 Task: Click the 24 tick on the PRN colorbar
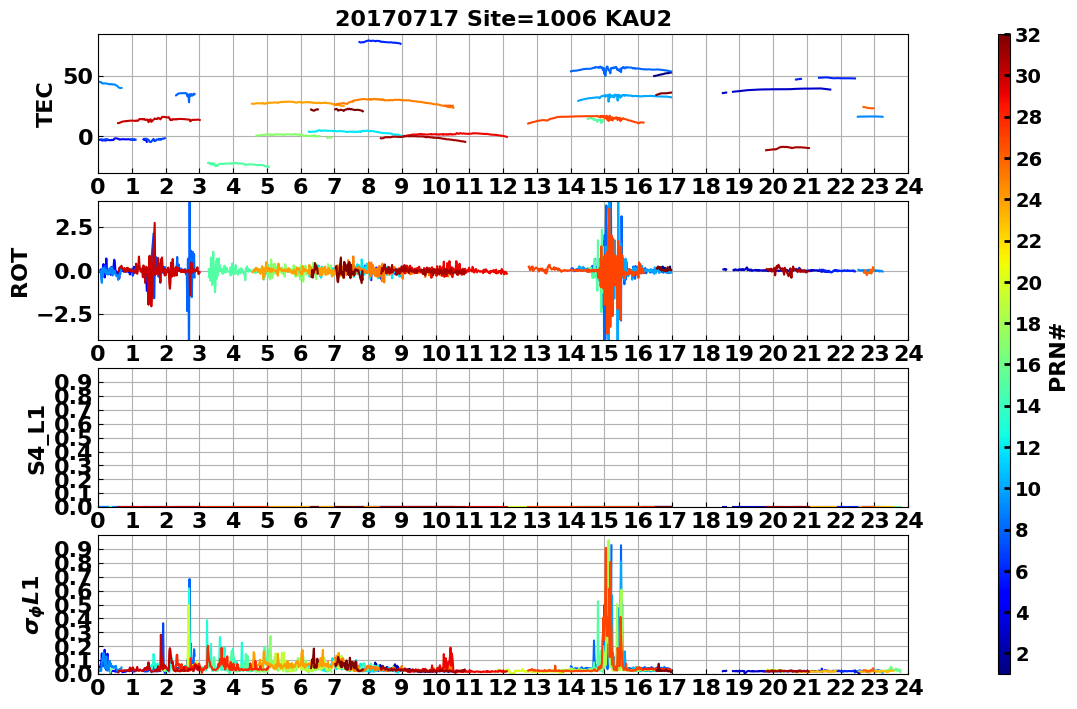click(x=1028, y=200)
